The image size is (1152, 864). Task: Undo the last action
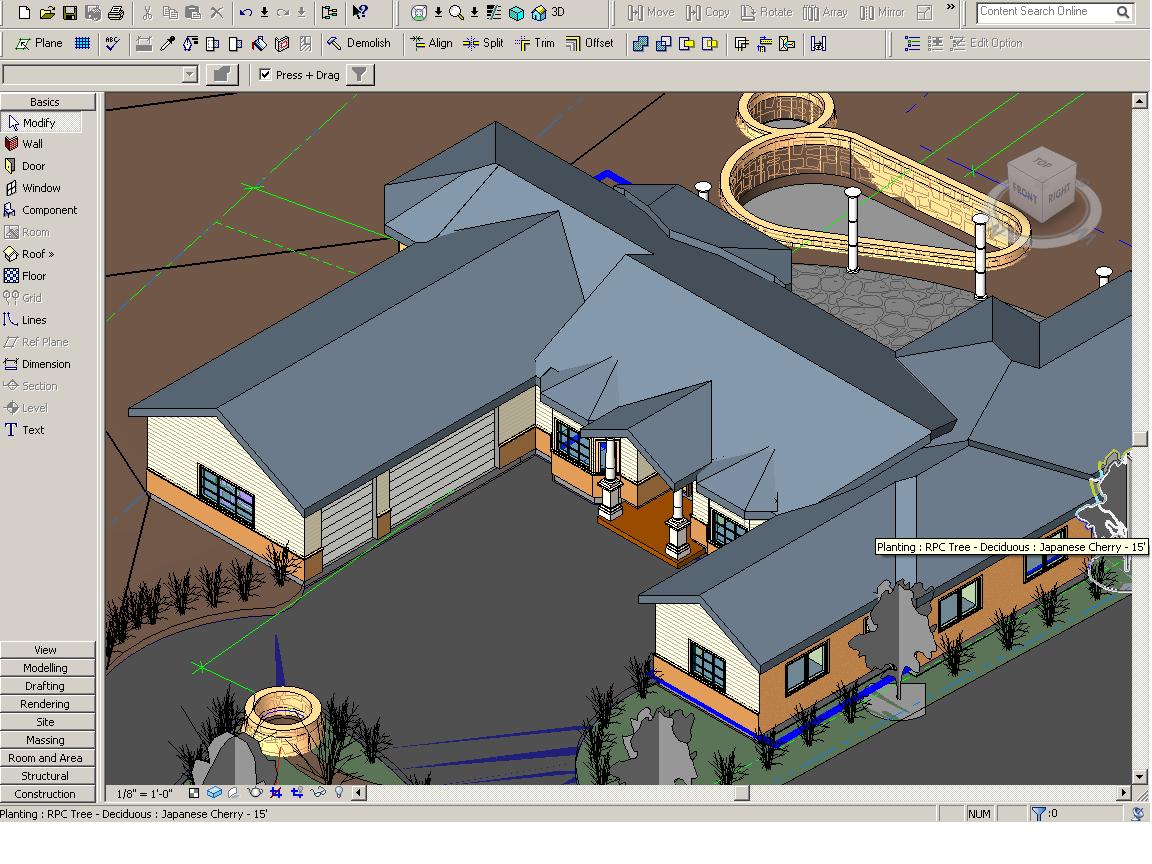(x=245, y=12)
